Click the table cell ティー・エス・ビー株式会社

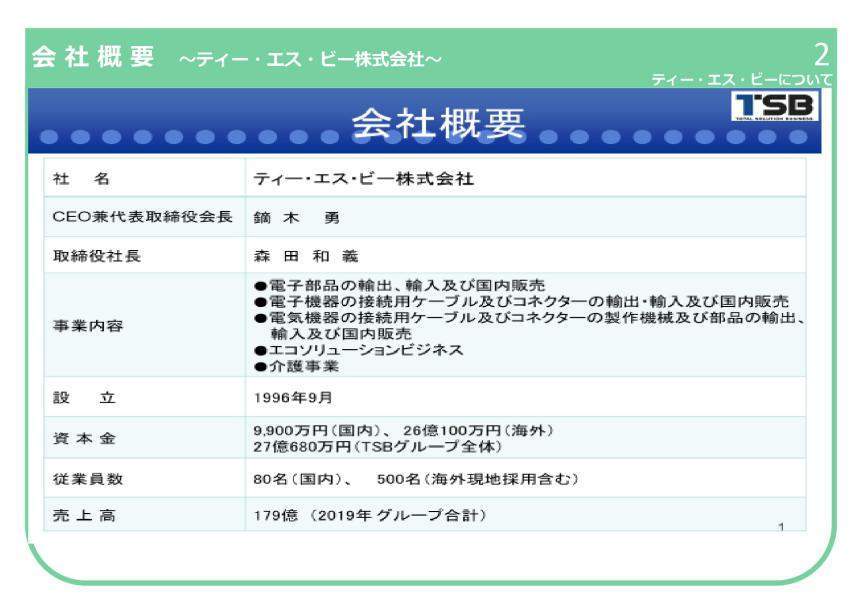364,178
